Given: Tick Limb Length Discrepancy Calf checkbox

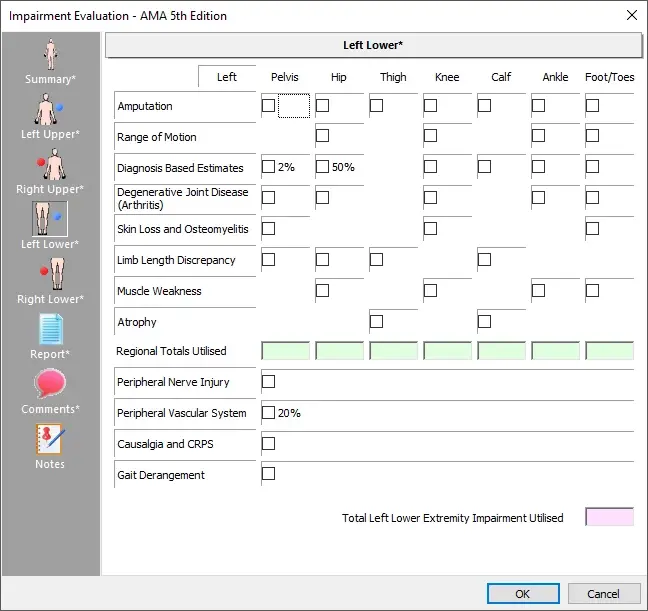Looking at the screenshot, I should [484, 260].
